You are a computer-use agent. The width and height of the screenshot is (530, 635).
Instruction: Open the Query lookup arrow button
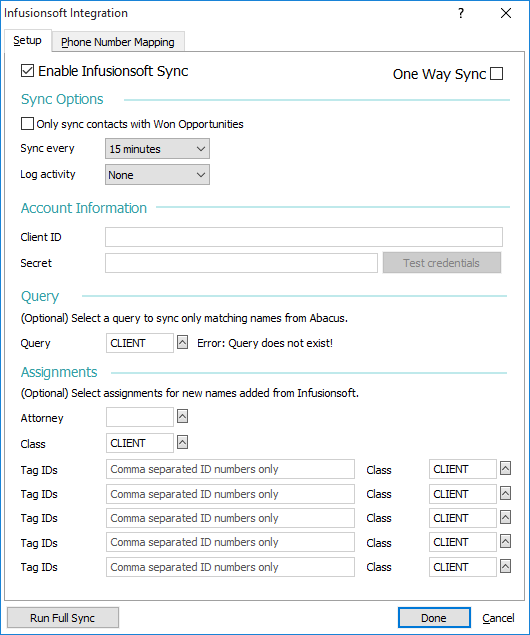tap(183, 343)
